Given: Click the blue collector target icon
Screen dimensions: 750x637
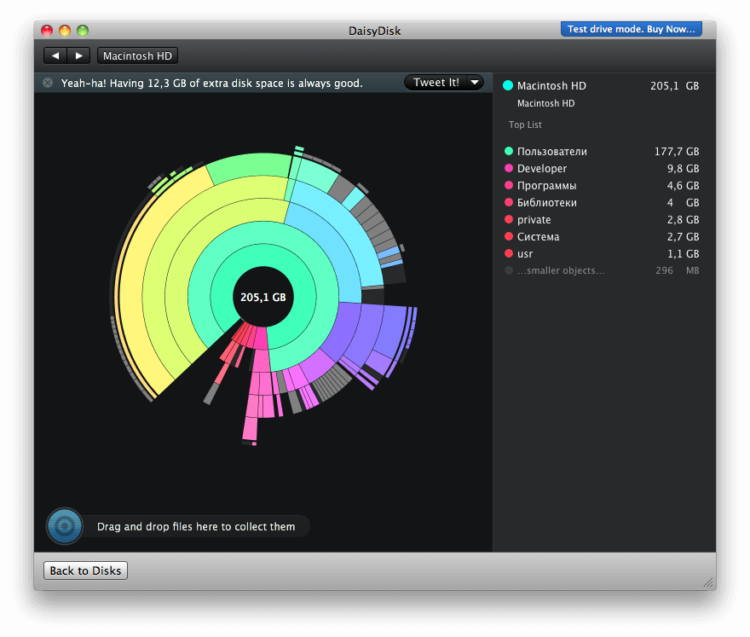Looking at the screenshot, I should [65, 526].
